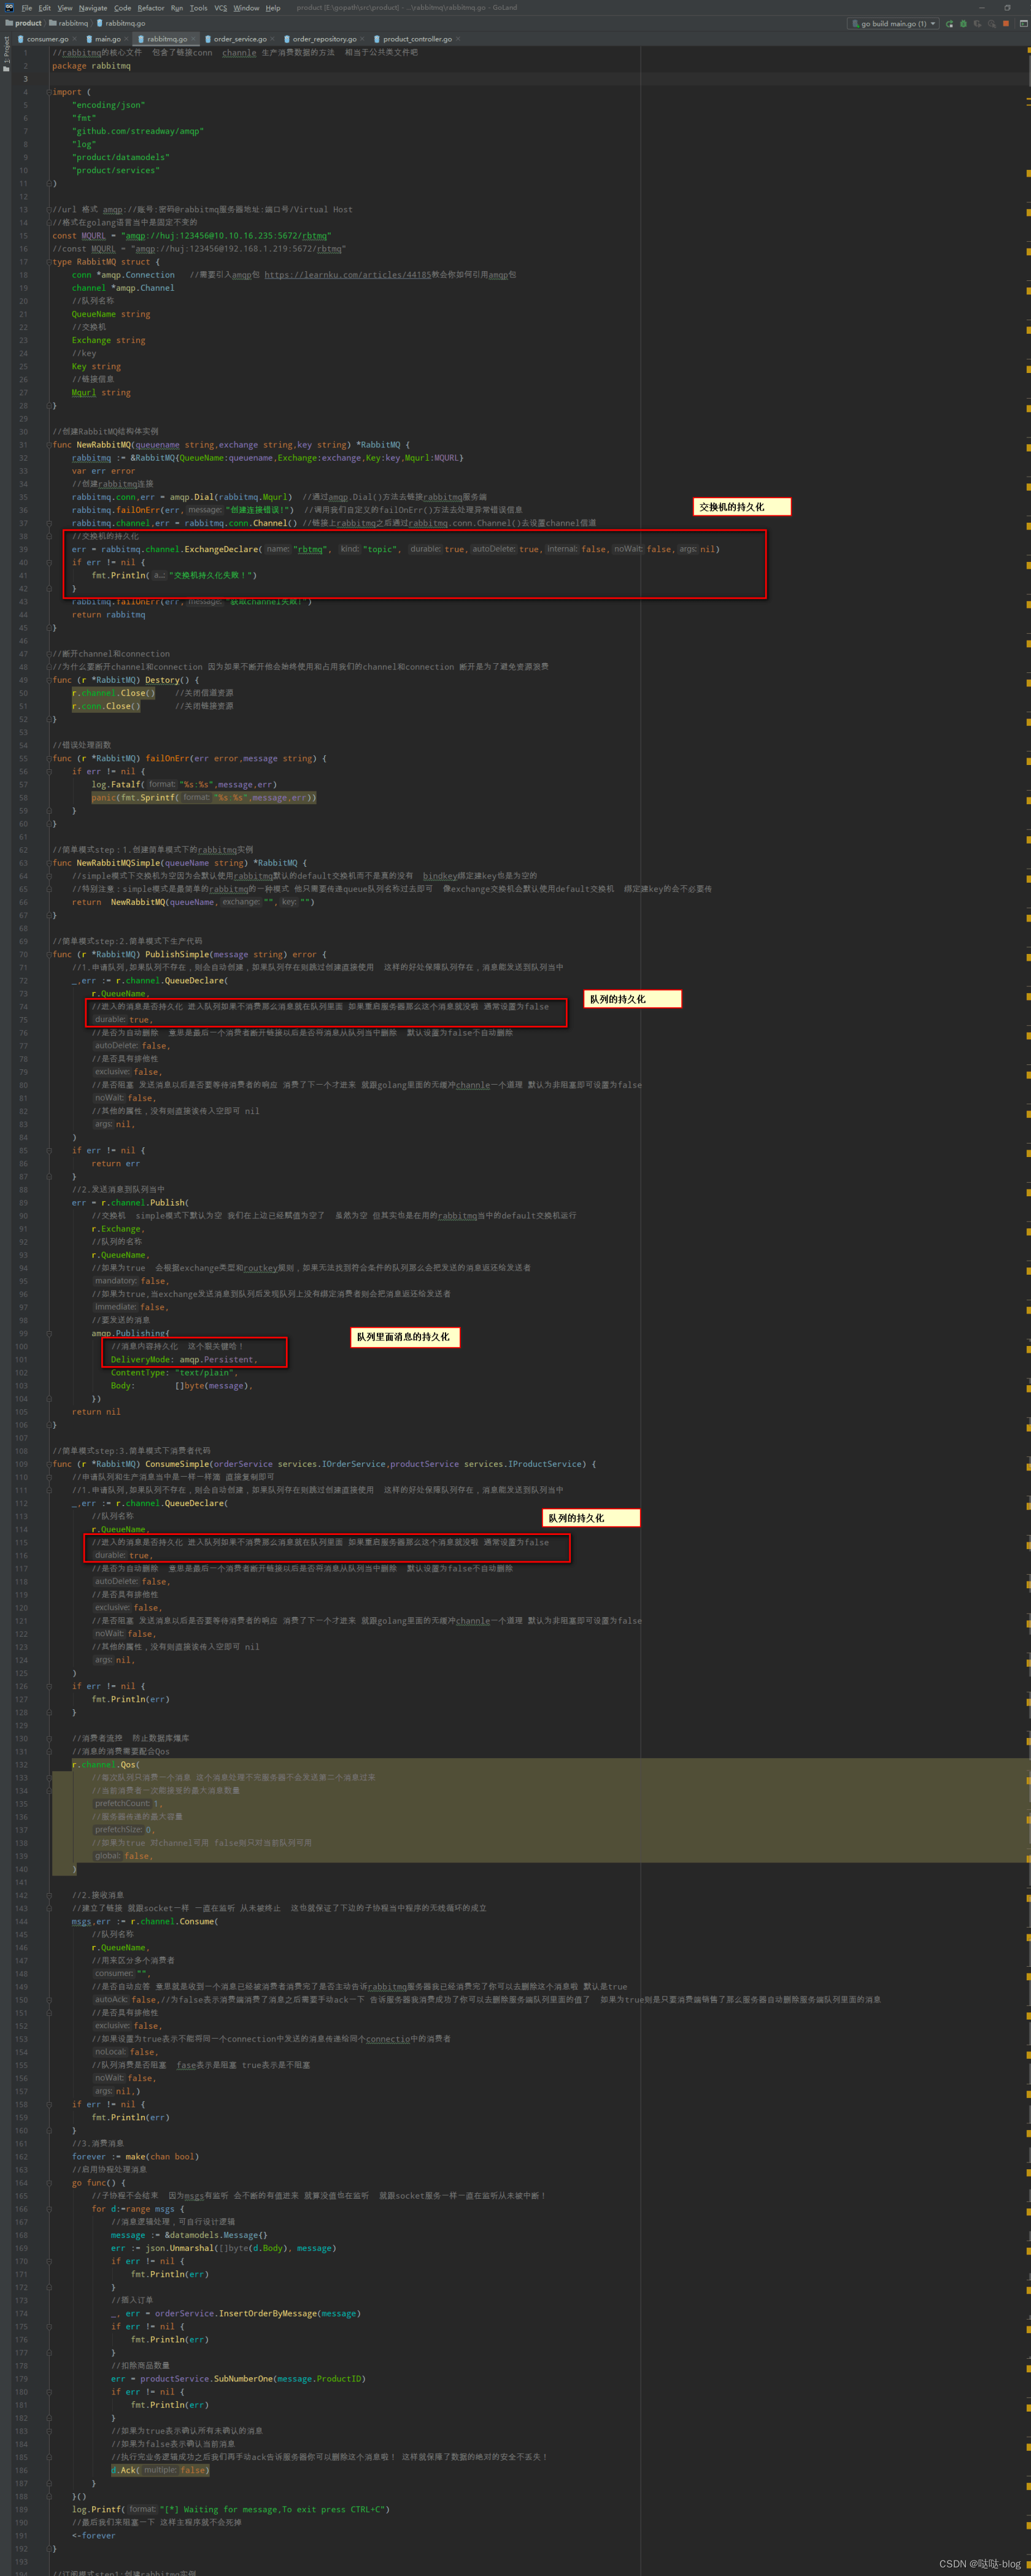Collapse the import block fold marker

(x=48, y=92)
